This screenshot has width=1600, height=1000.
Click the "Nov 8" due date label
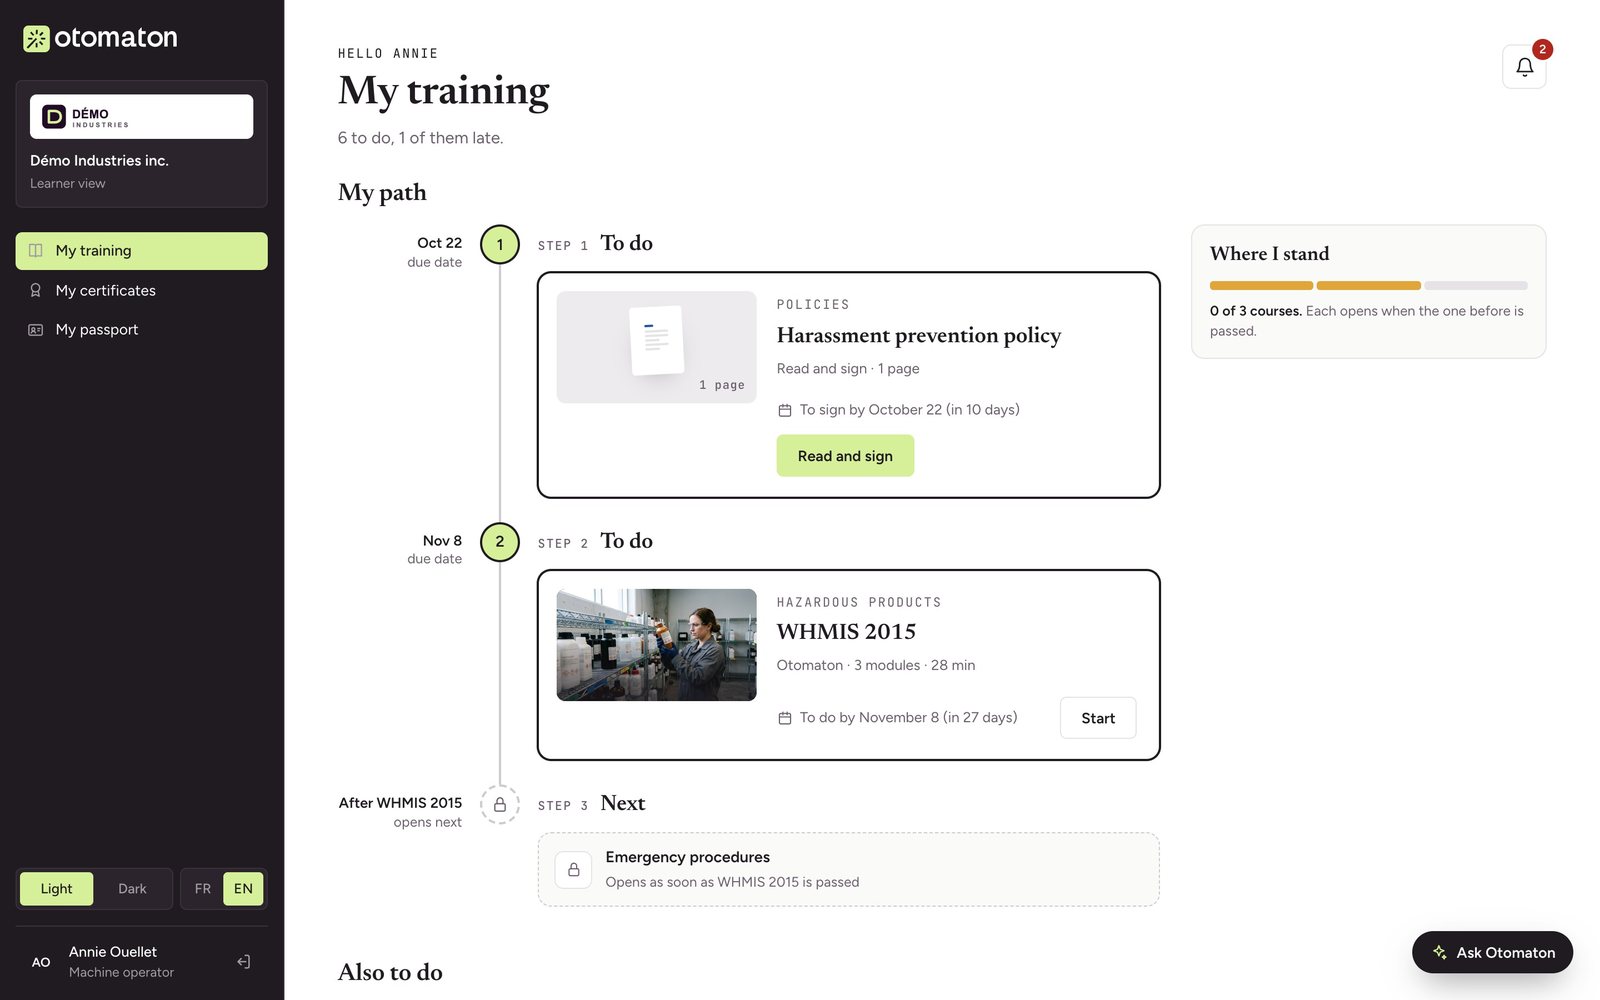click(x=442, y=541)
